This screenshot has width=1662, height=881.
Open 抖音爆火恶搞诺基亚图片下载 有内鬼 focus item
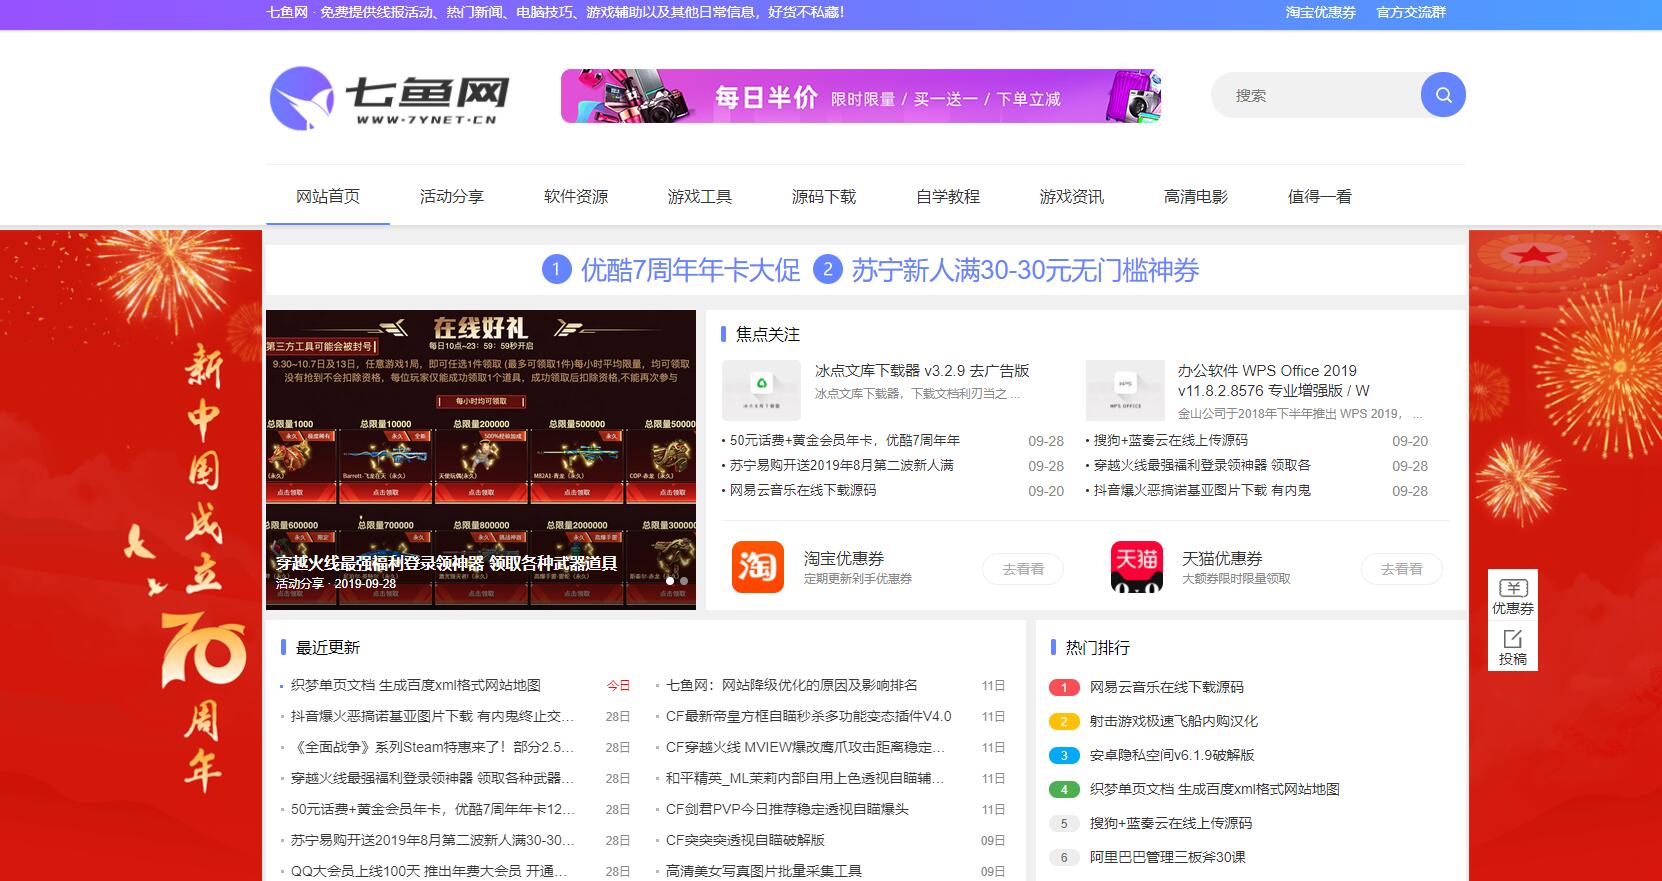pos(1202,490)
